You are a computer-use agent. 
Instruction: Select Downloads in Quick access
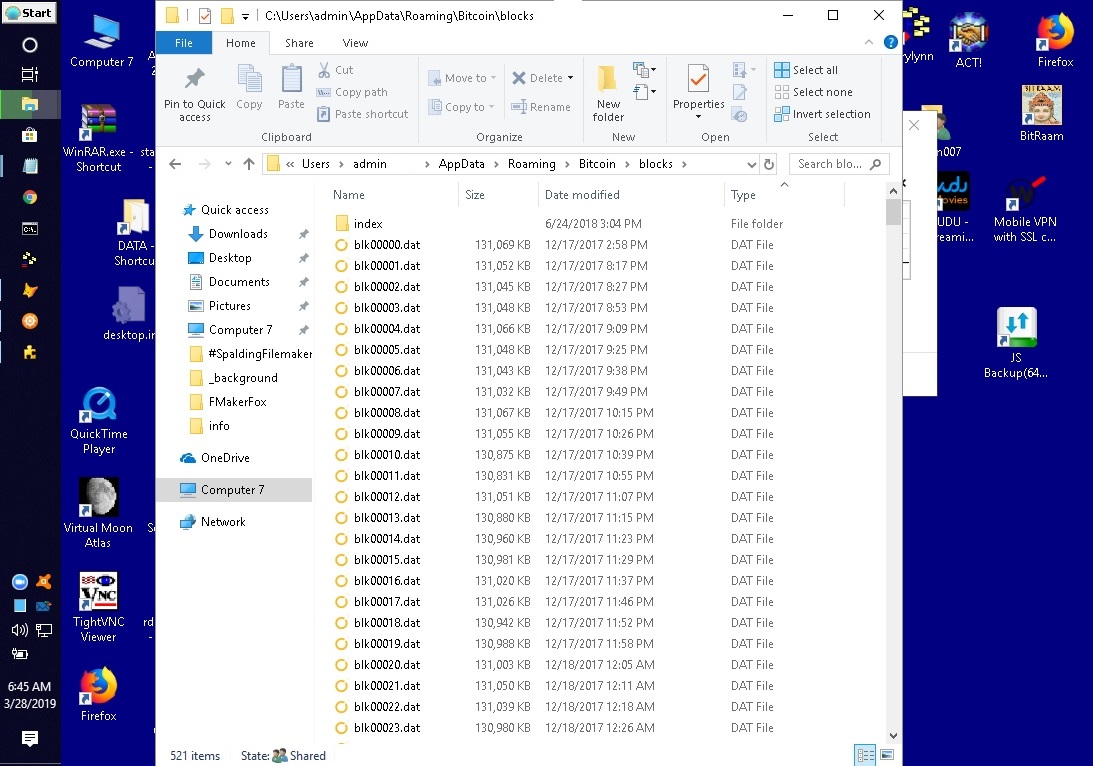click(x=238, y=233)
